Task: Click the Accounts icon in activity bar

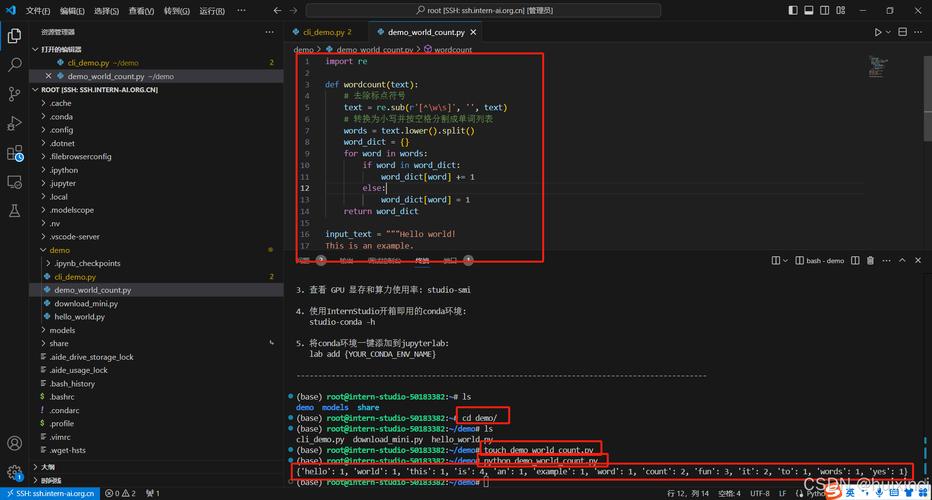Action: 15,443
